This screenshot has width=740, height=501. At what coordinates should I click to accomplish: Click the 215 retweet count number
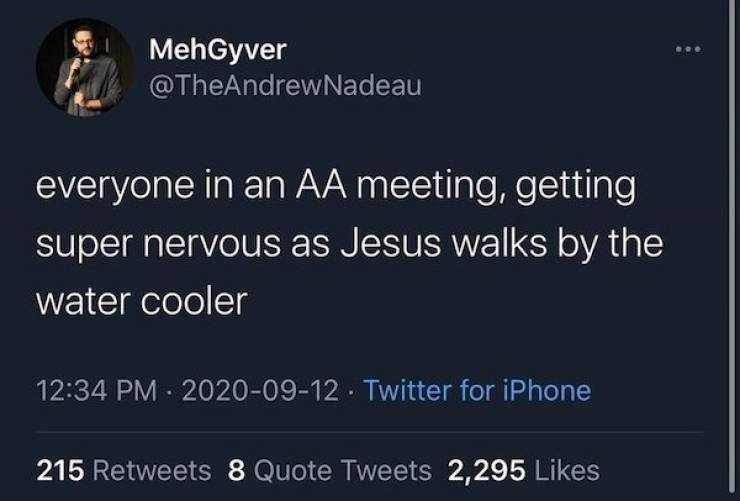[x=59, y=470]
